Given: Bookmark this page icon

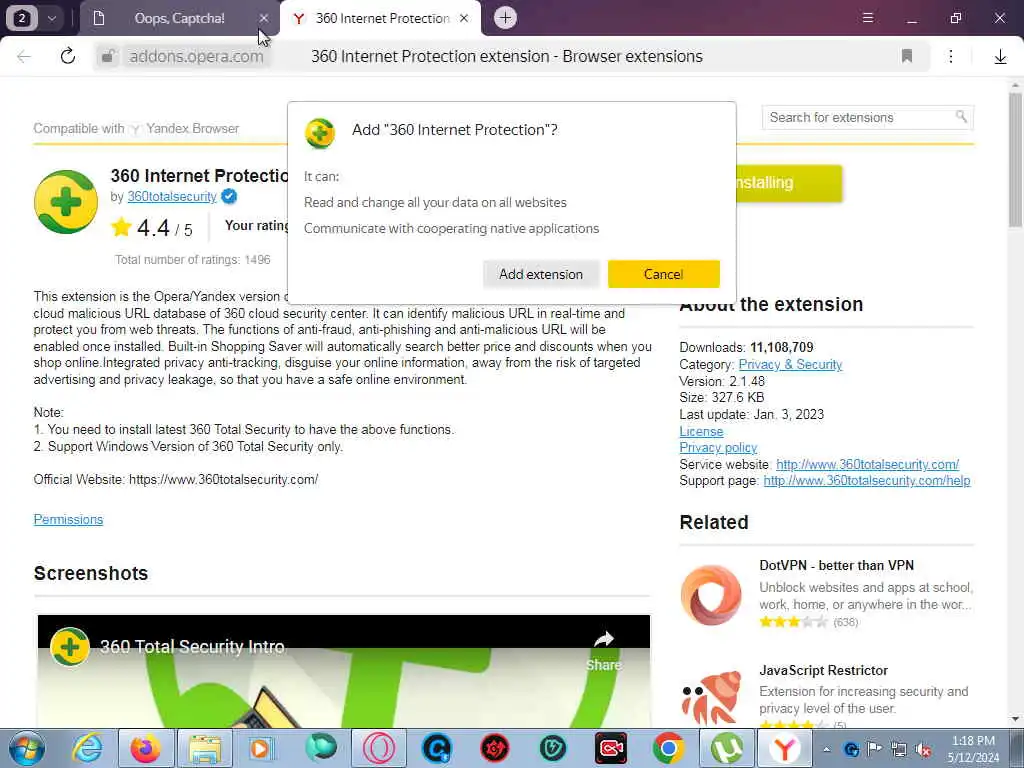Looking at the screenshot, I should (x=906, y=56).
